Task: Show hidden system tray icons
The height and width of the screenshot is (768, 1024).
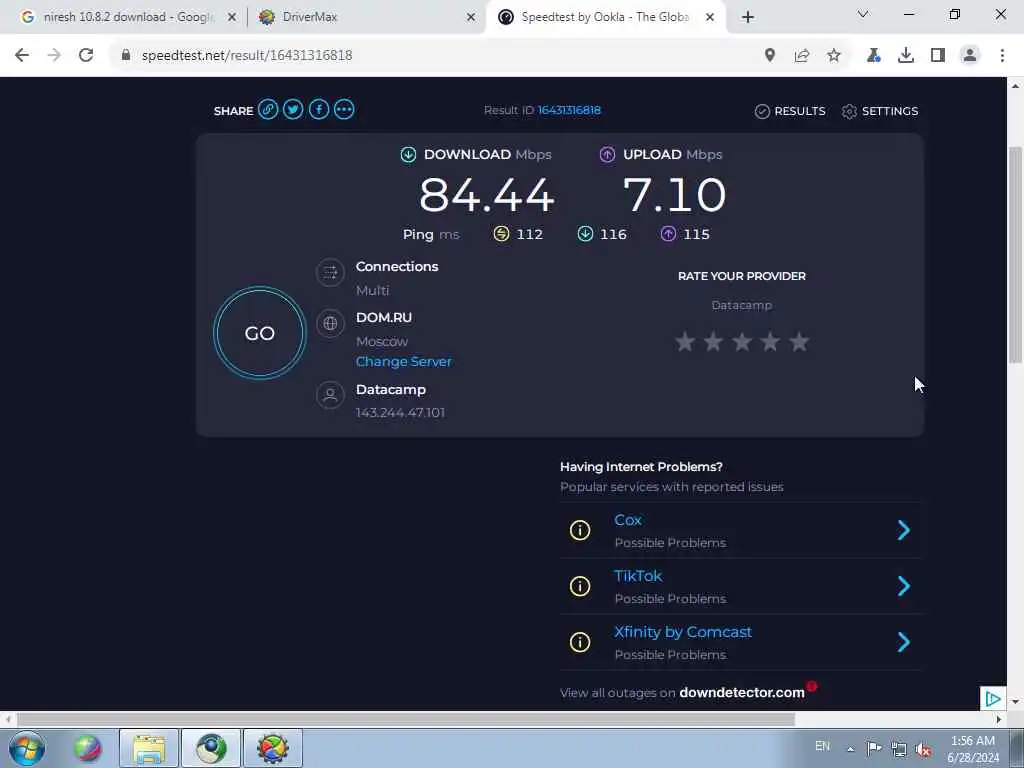Action: [x=850, y=749]
